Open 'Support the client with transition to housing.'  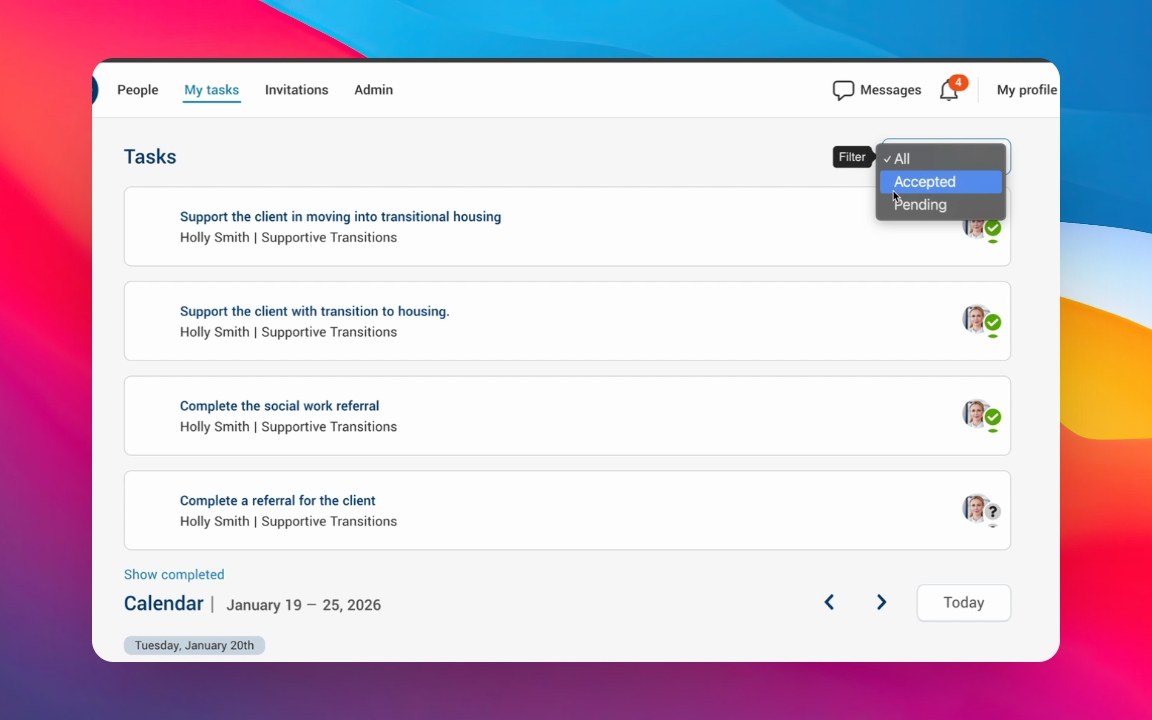coord(314,312)
